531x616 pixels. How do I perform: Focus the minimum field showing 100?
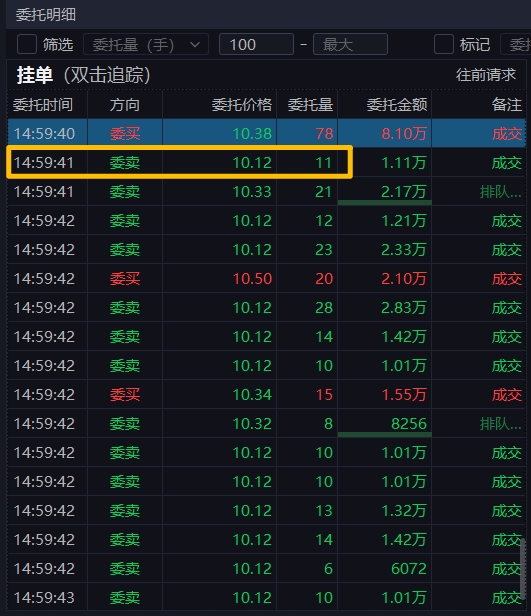pyautogui.click(x=256, y=44)
